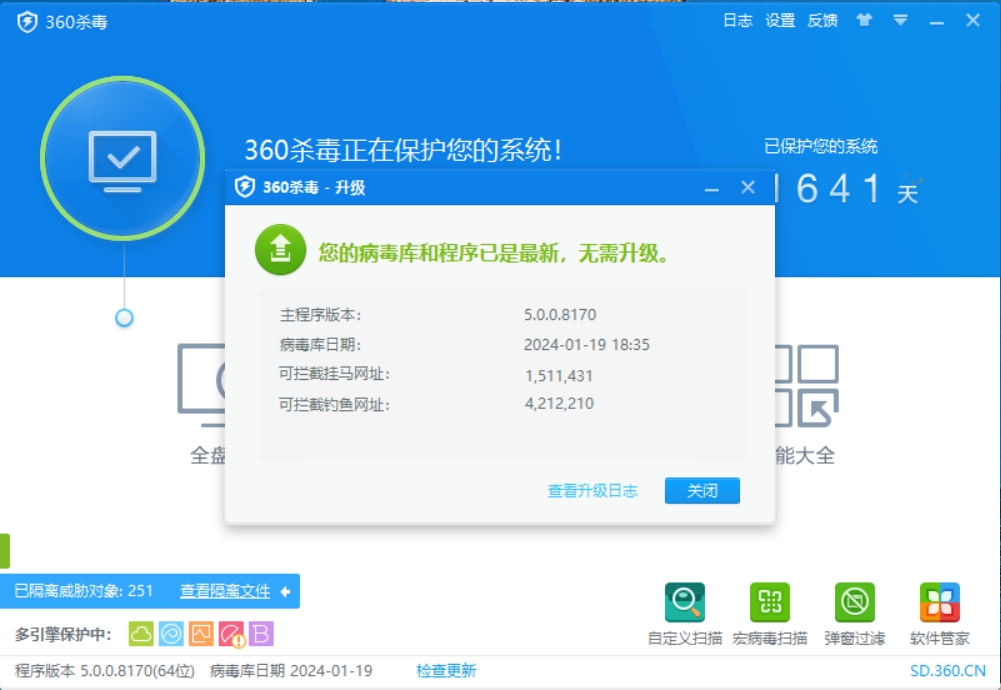Image resolution: width=1001 pixels, height=690 pixels.
Task: Click the skin theme shirt icon in titlebar
Action: [864, 20]
